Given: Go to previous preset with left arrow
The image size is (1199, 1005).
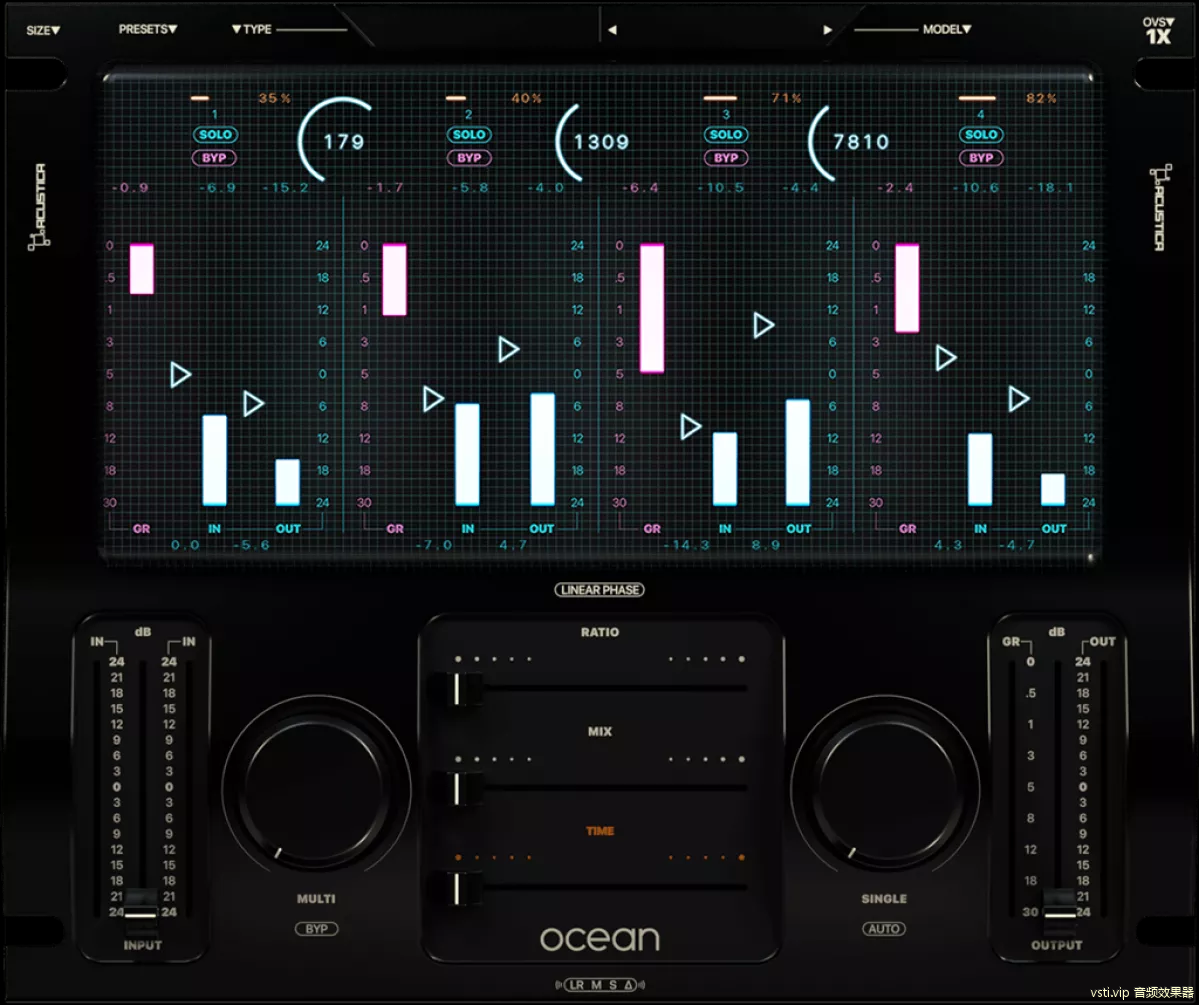Looking at the screenshot, I should 612,30.
